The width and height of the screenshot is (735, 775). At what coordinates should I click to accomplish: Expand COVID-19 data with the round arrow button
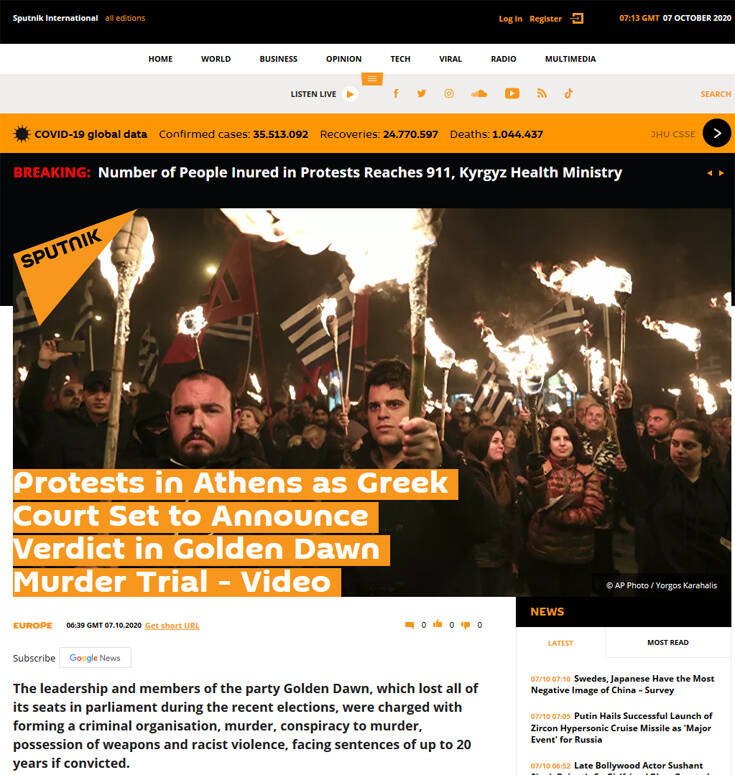pyautogui.click(x=717, y=133)
